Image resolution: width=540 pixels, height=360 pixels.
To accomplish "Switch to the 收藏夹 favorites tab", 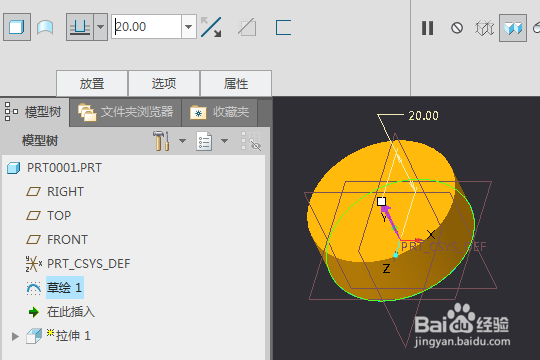I will [220, 112].
